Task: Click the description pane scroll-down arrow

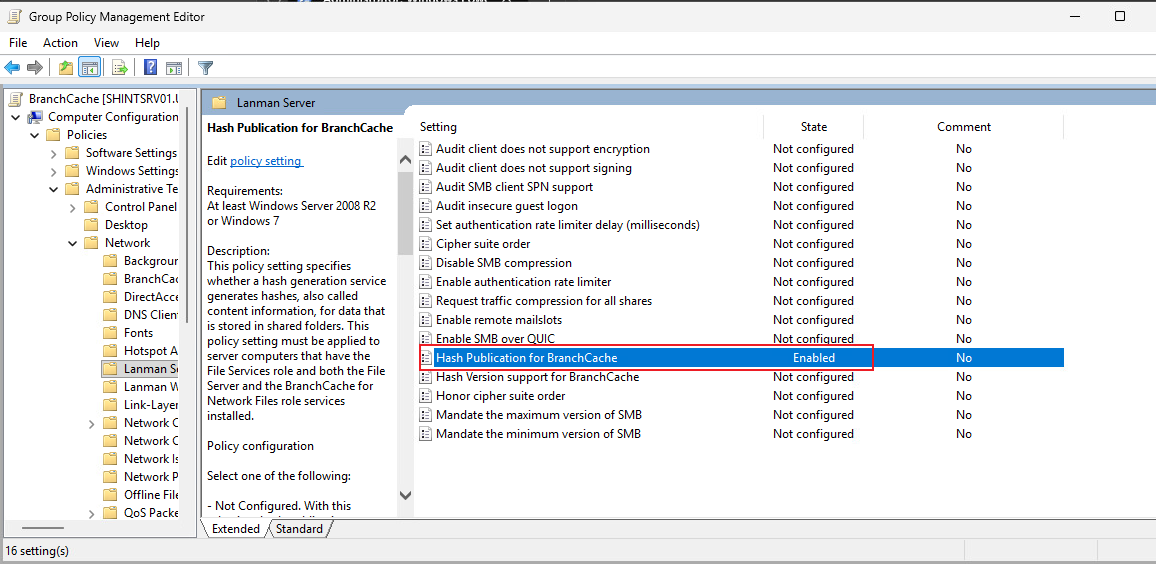Action: tap(405, 495)
